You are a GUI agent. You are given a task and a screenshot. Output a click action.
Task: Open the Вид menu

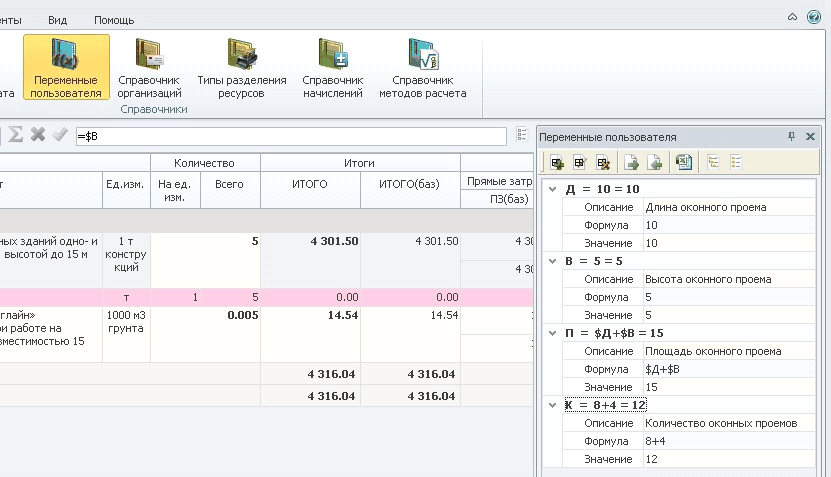[58, 20]
